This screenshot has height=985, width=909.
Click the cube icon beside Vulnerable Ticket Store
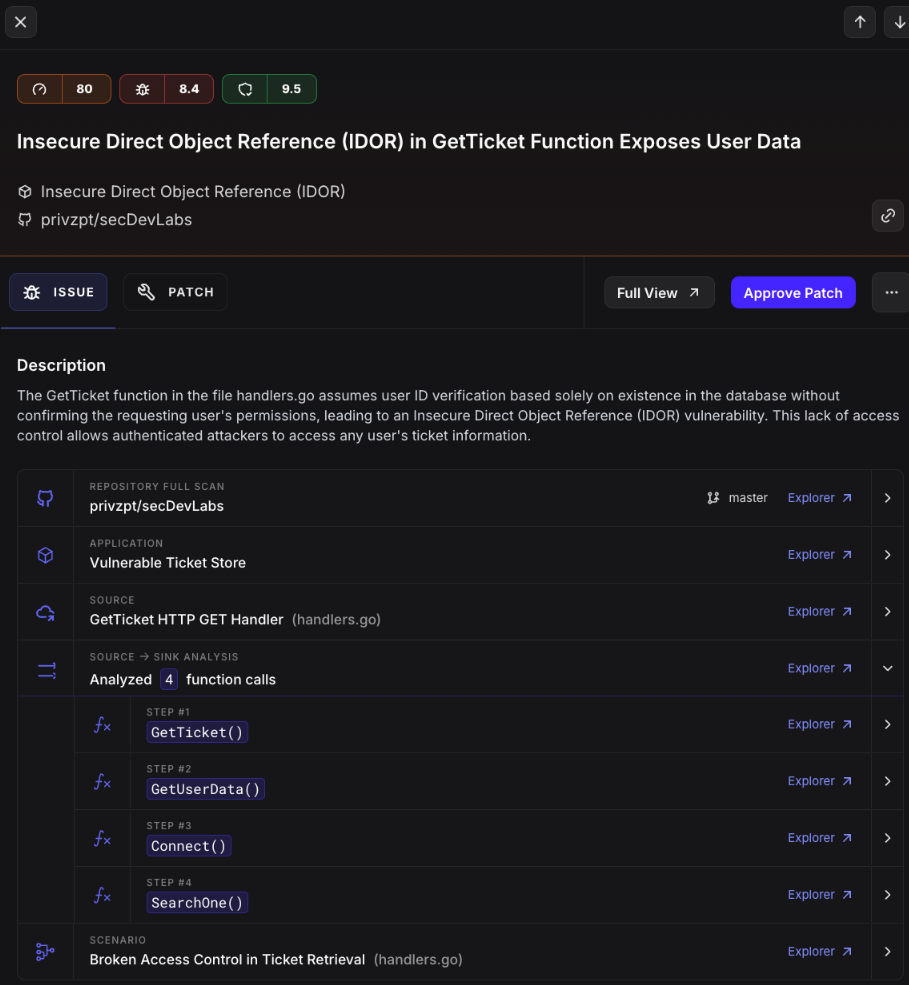[45, 555]
